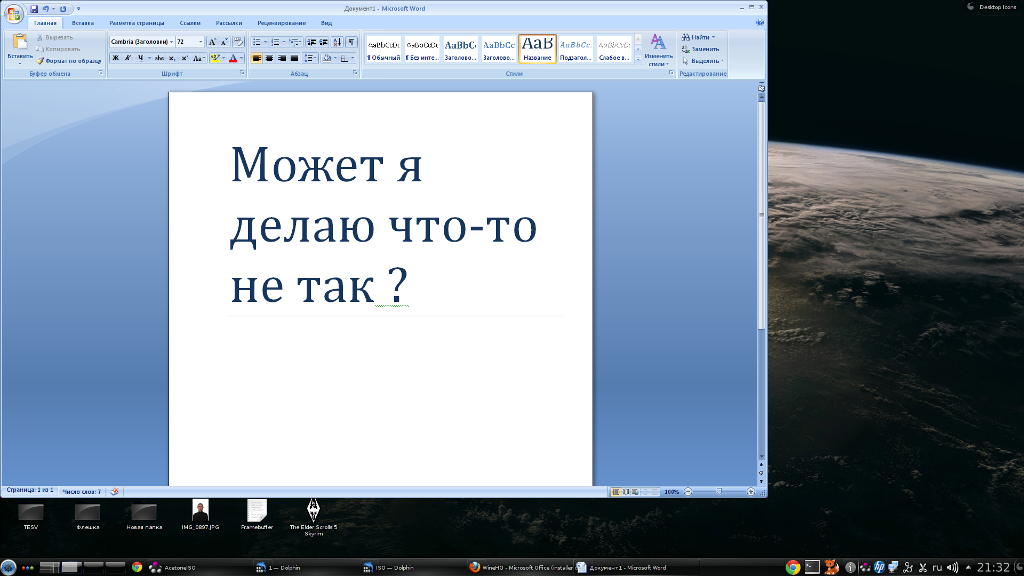Toggle bold (Ж) formatting
The width and height of the screenshot is (1024, 576).
pyautogui.click(x=115, y=58)
